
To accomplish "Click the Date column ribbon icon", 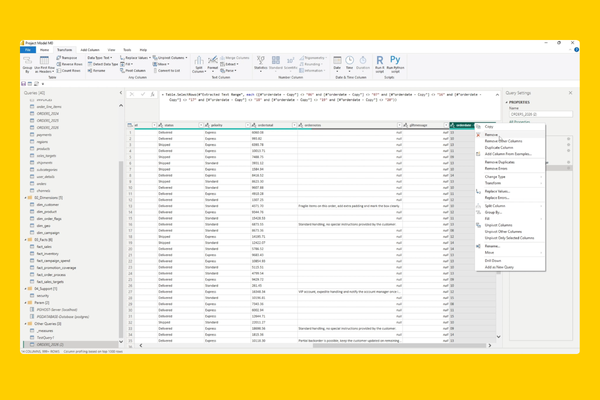I will (x=337, y=64).
